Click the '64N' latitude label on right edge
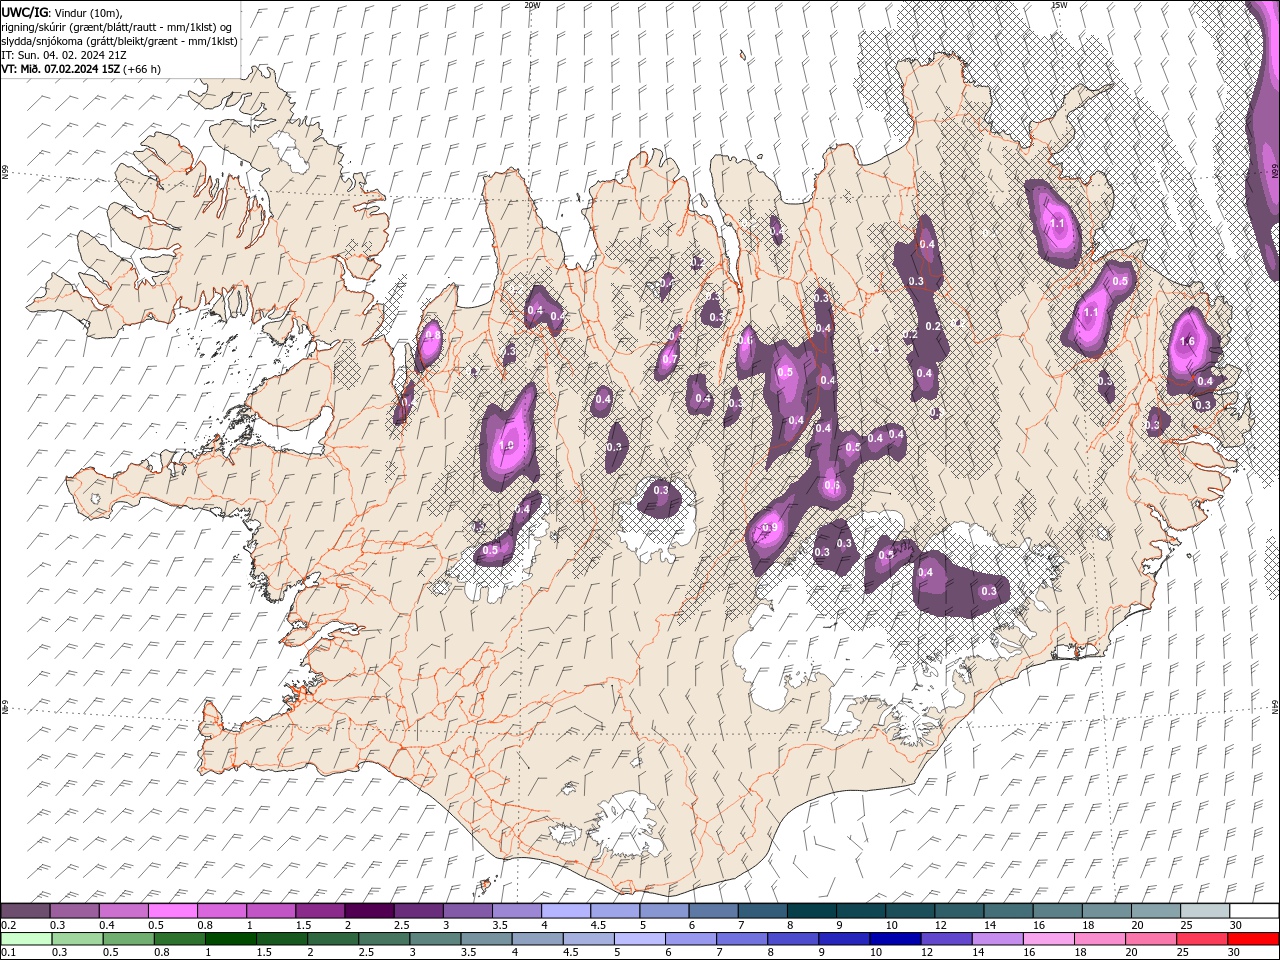This screenshot has height=960, width=1280. (1275, 707)
